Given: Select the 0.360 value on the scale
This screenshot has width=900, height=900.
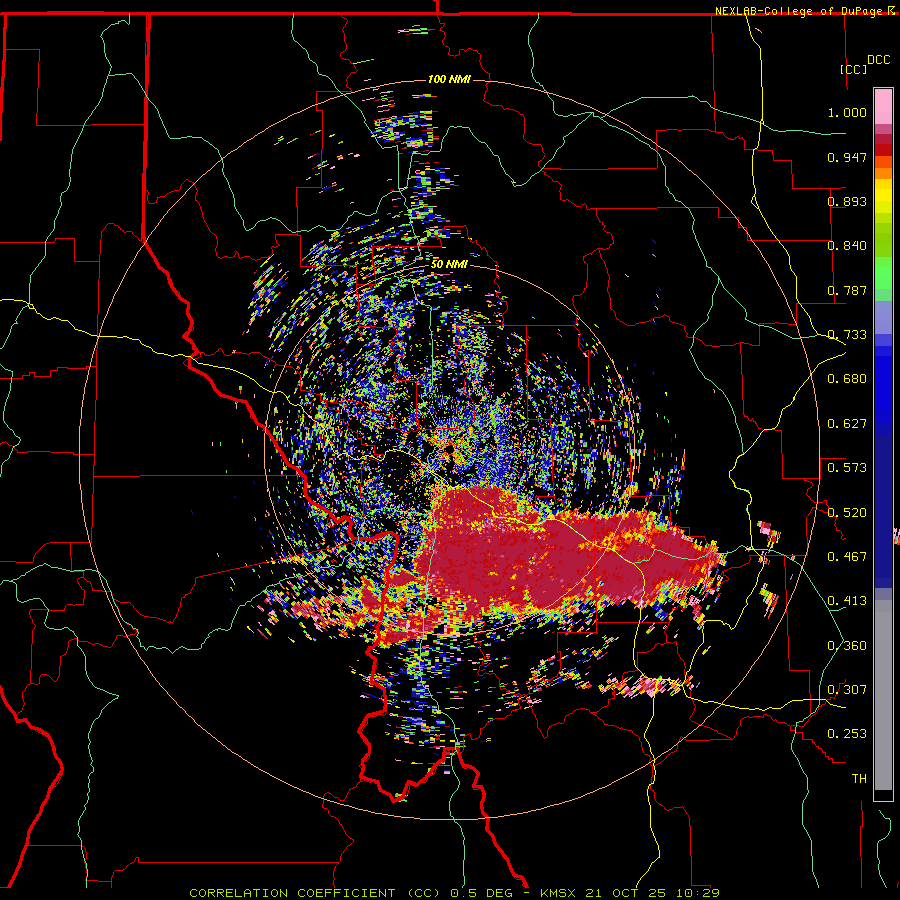Looking at the screenshot, I should pos(847,646).
